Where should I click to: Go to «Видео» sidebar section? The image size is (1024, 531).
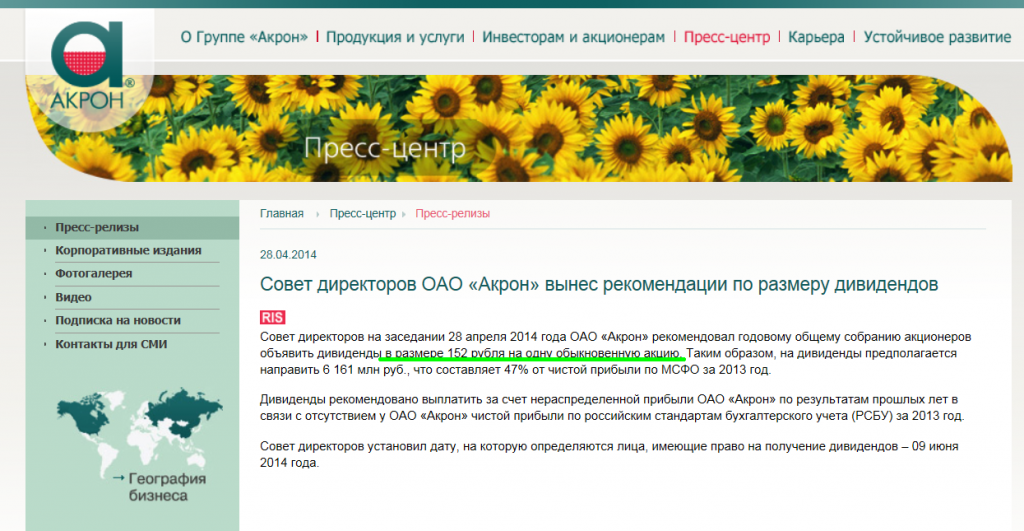click(73, 297)
